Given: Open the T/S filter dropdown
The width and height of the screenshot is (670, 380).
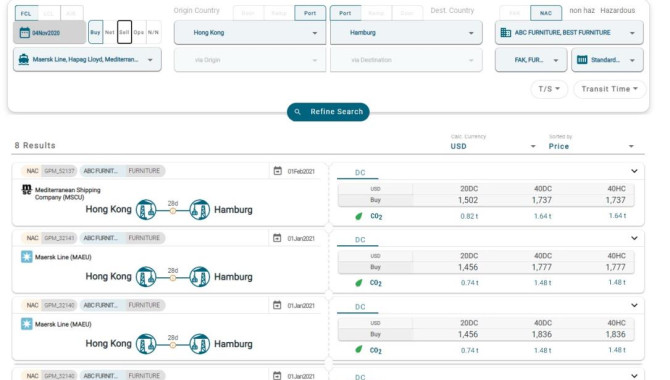Looking at the screenshot, I should (x=549, y=89).
